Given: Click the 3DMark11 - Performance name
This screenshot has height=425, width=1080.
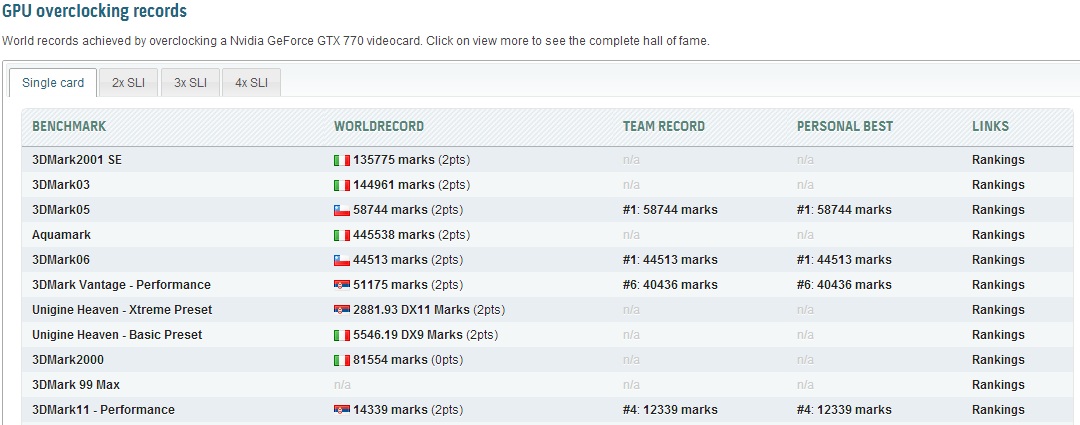Looking at the screenshot, I should tap(103, 410).
